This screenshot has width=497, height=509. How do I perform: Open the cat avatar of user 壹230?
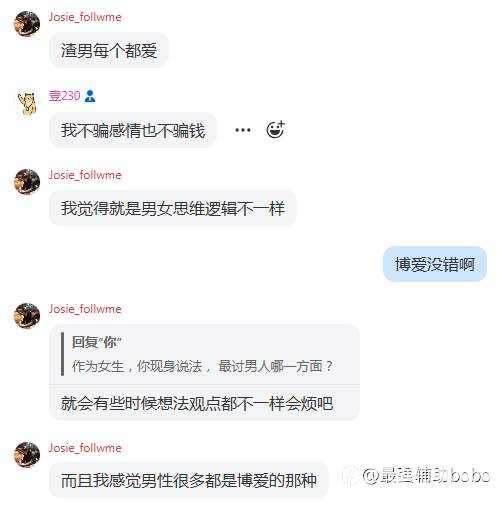27,103
